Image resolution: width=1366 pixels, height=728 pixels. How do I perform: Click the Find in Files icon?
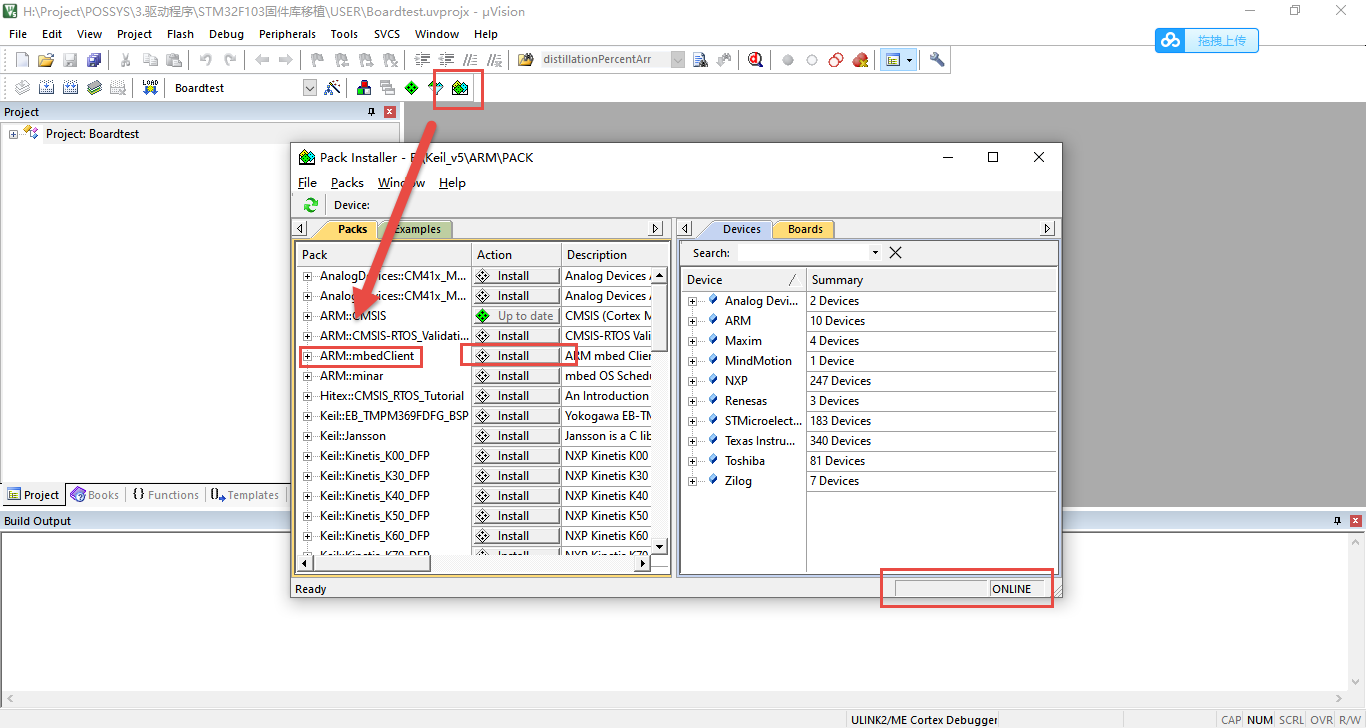[700, 60]
